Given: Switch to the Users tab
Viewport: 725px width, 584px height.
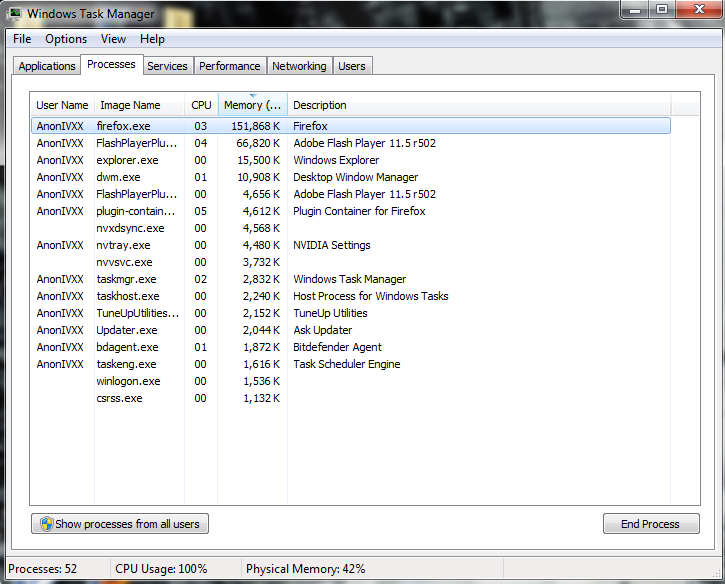Looking at the screenshot, I should [352, 66].
